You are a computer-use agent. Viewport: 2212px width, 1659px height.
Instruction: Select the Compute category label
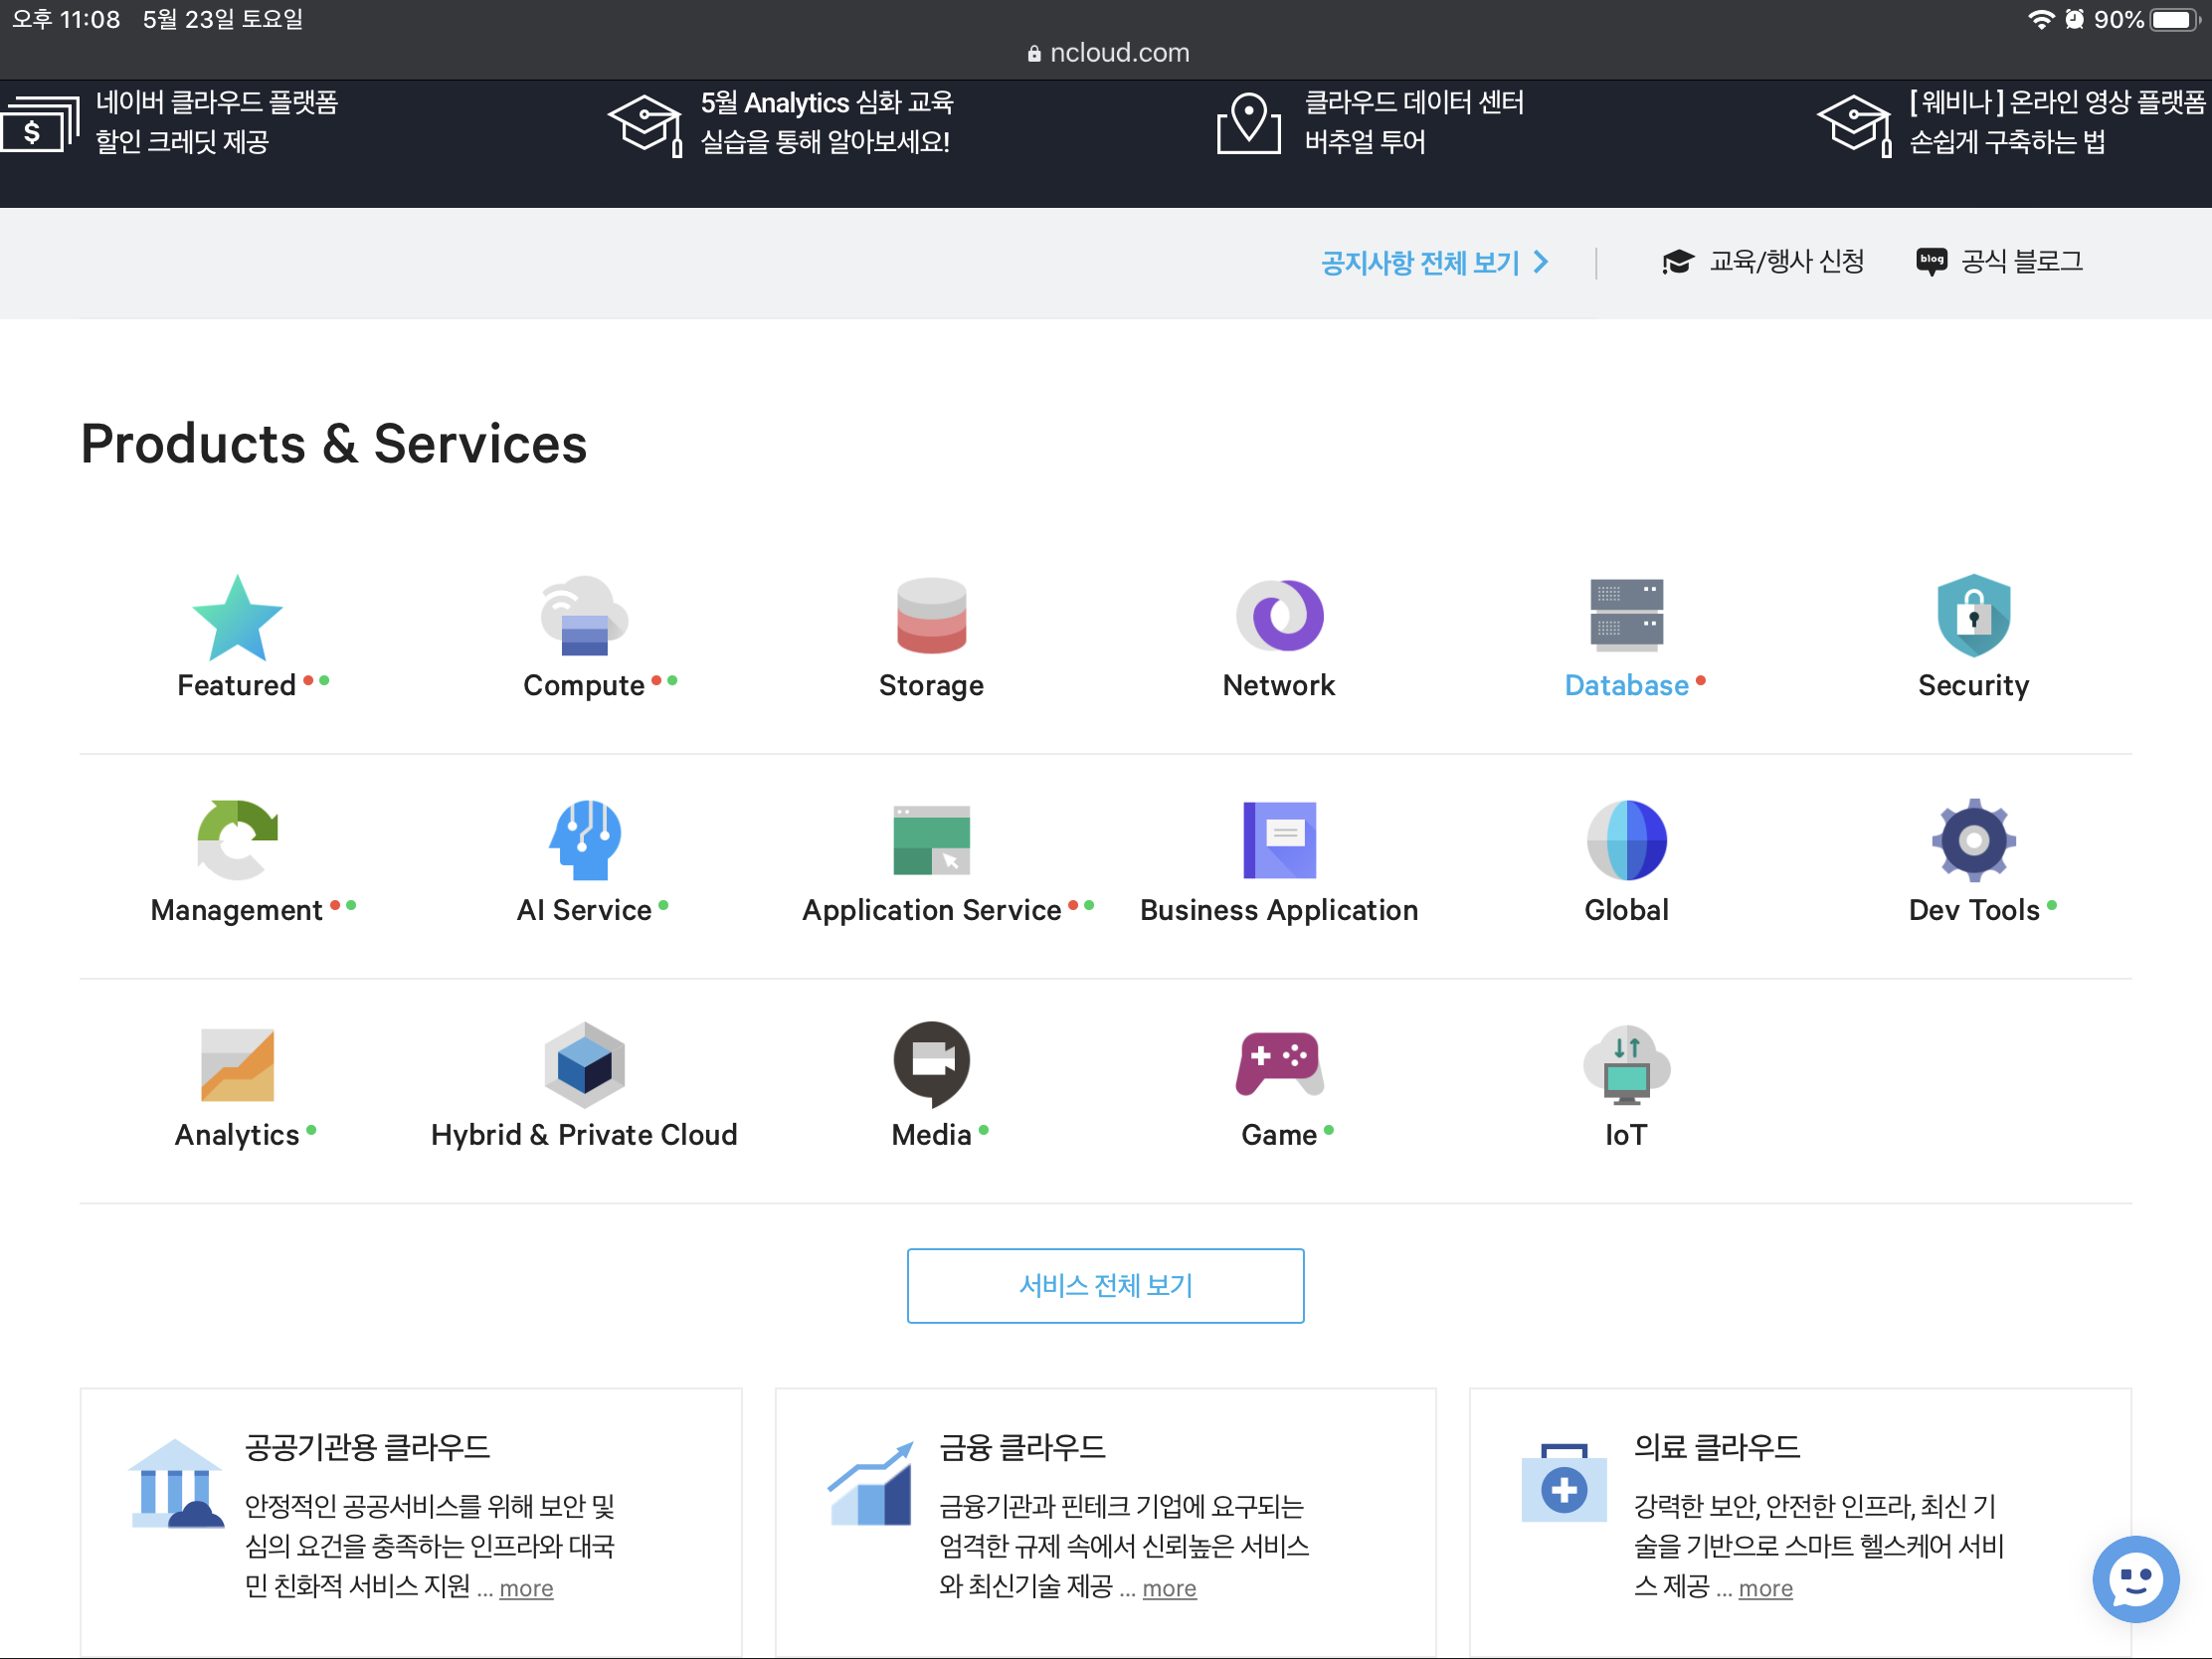point(584,685)
